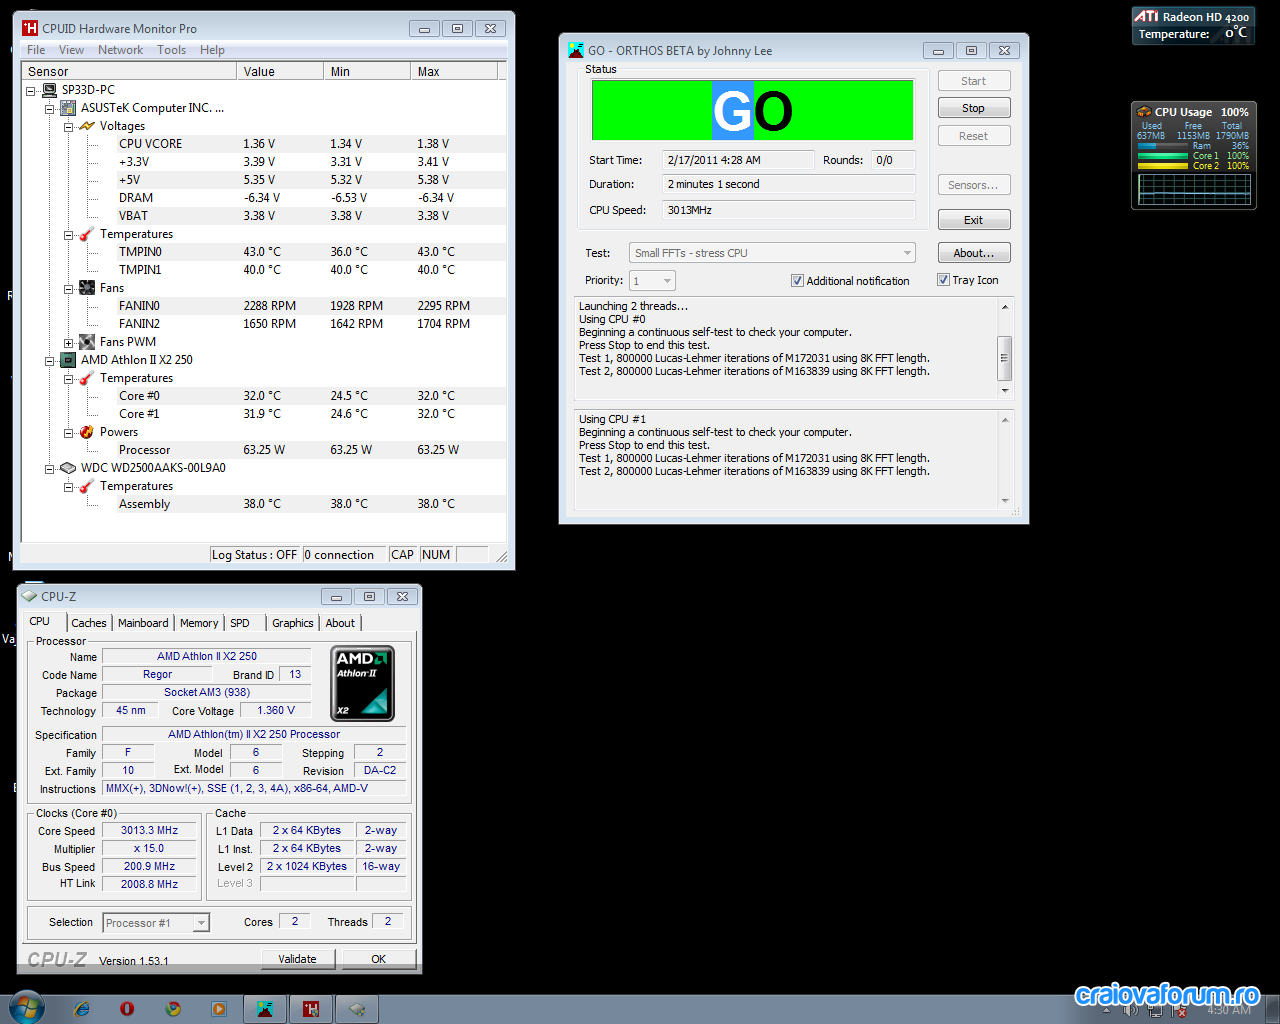Click the thermometer icon under WDC drive Temperatures
This screenshot has width=1280, height=1024.
[87, 486]
